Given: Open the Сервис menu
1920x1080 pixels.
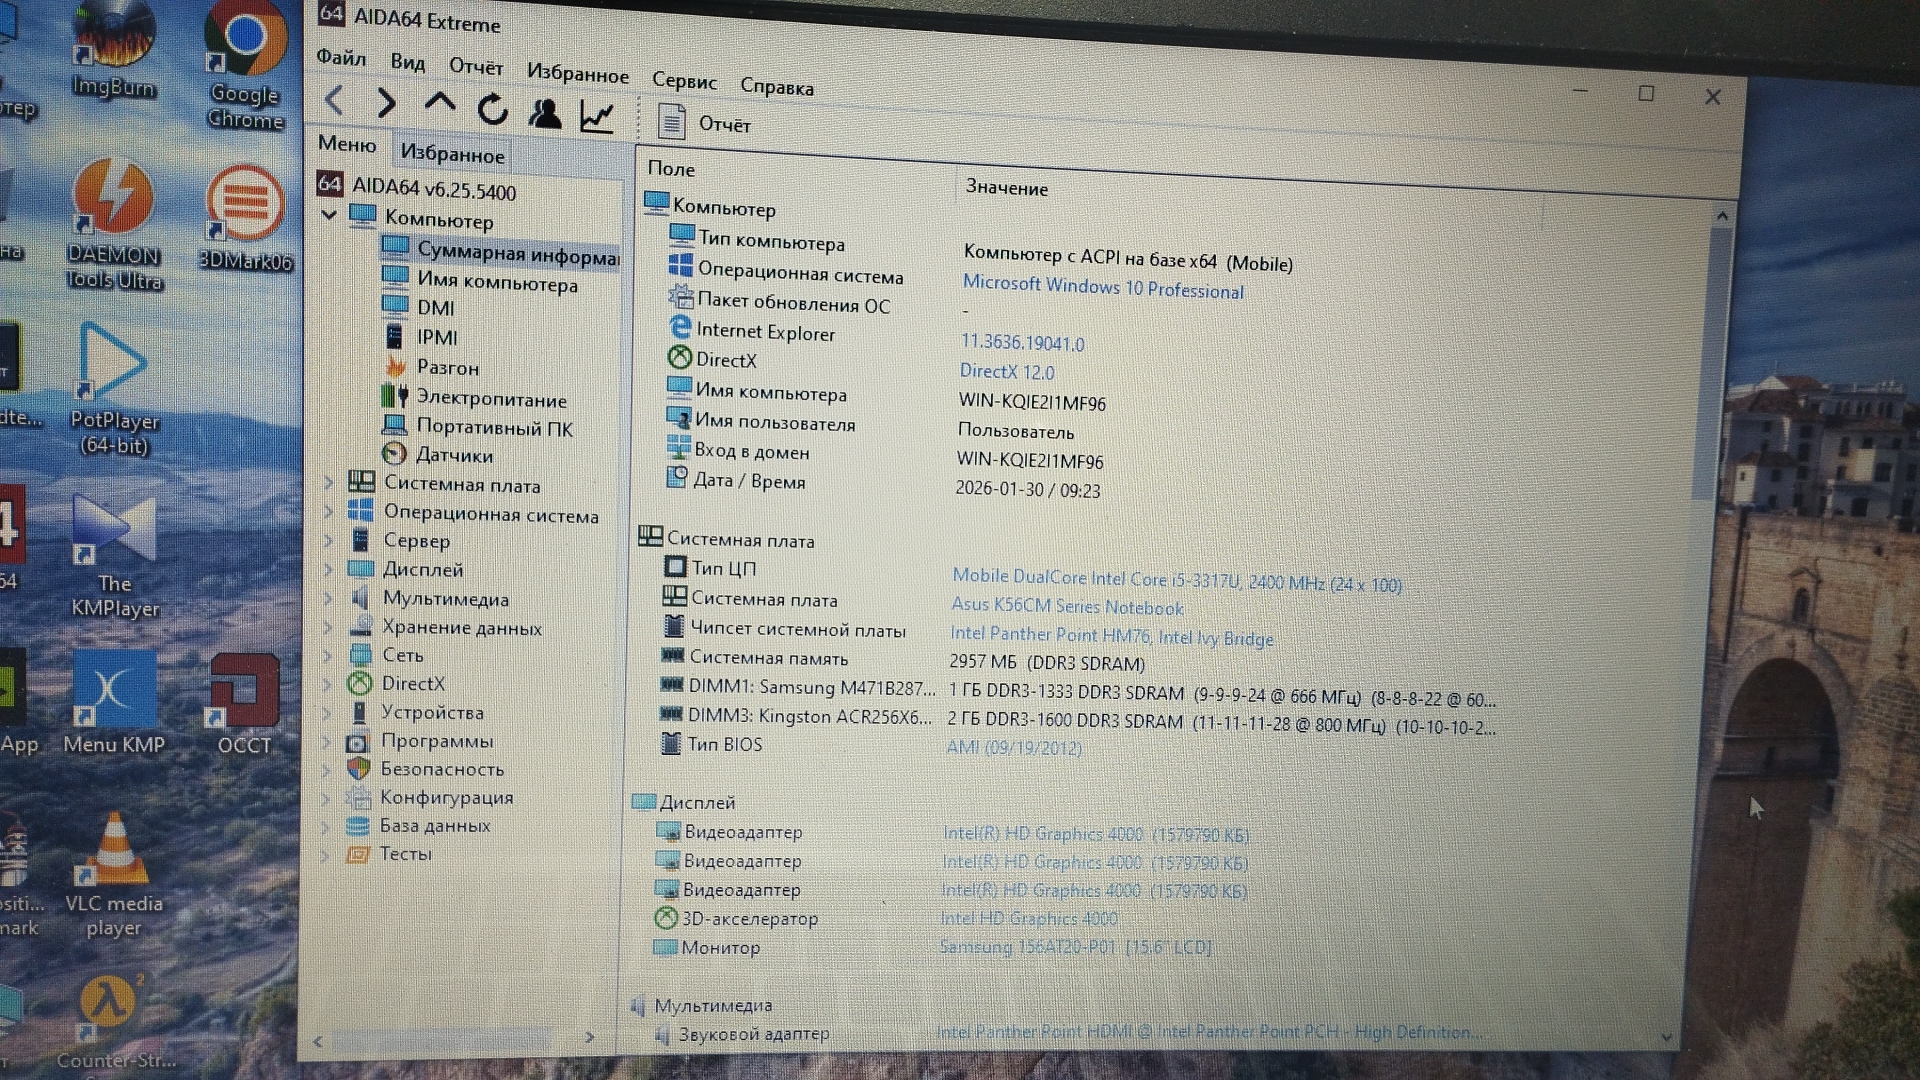Looking at the screenshot, I should click(x=684, y=81).
